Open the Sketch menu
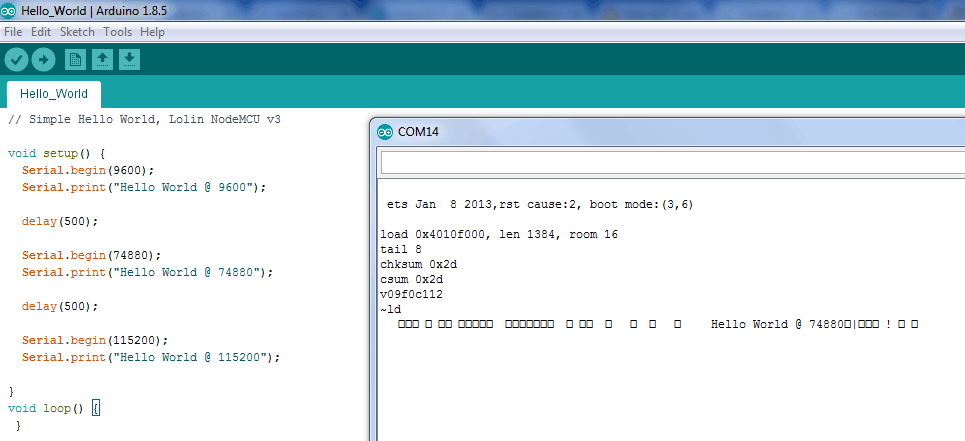This screenshot has height=441, width=965. (78, 32)
